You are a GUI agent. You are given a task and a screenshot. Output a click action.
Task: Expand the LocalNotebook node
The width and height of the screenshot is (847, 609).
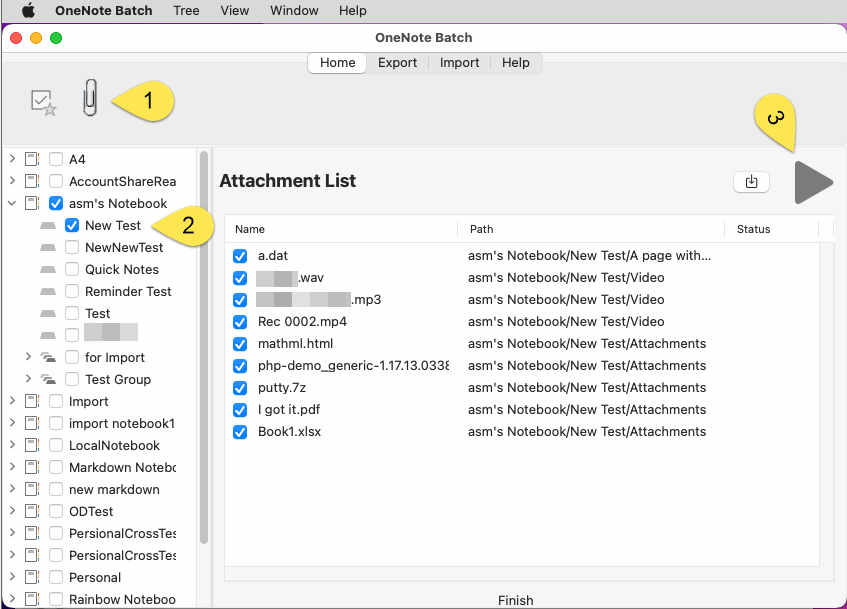click(12, 445)
